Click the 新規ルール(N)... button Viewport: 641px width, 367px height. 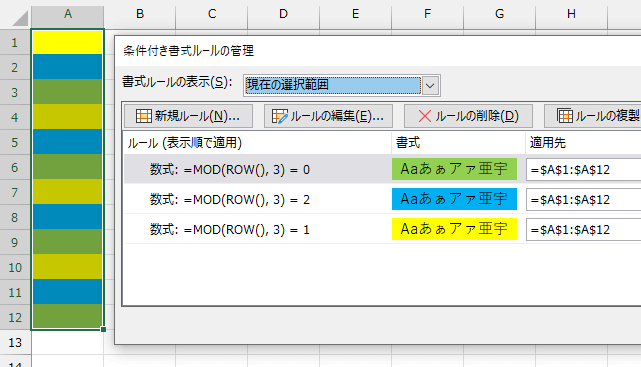click(188, 116)
